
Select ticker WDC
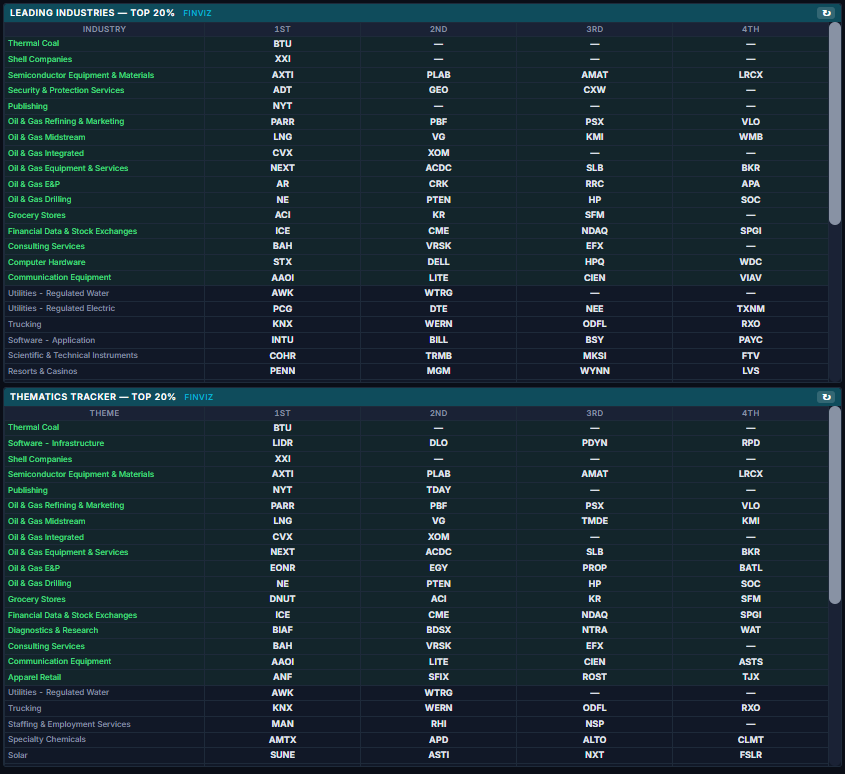pyautogui.click(x=751, y=262)
